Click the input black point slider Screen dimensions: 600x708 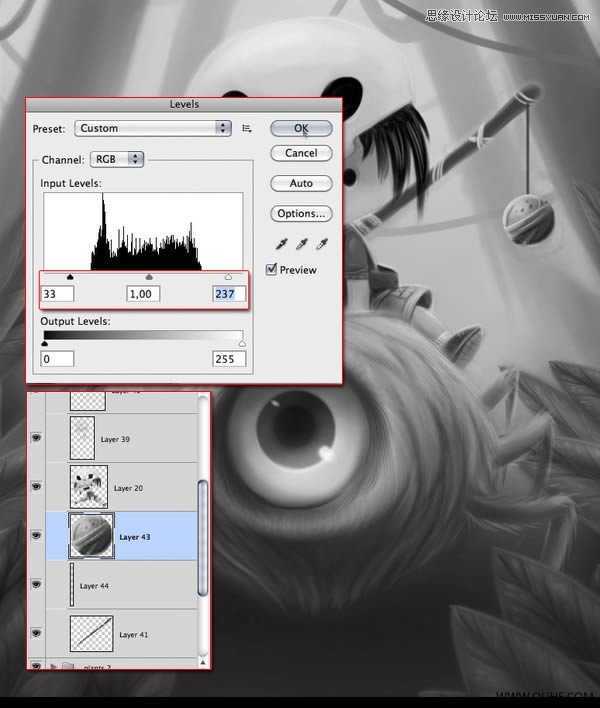(70, 276)
